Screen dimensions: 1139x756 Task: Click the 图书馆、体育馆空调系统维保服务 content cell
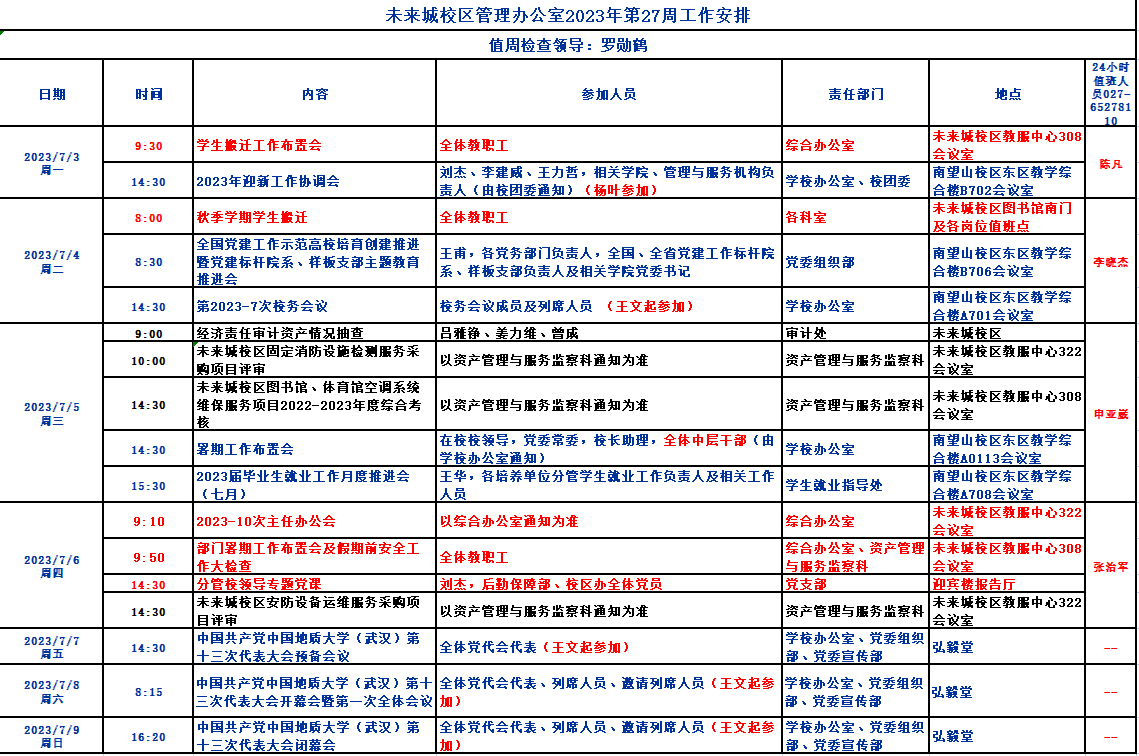click(x=315, y=405)
